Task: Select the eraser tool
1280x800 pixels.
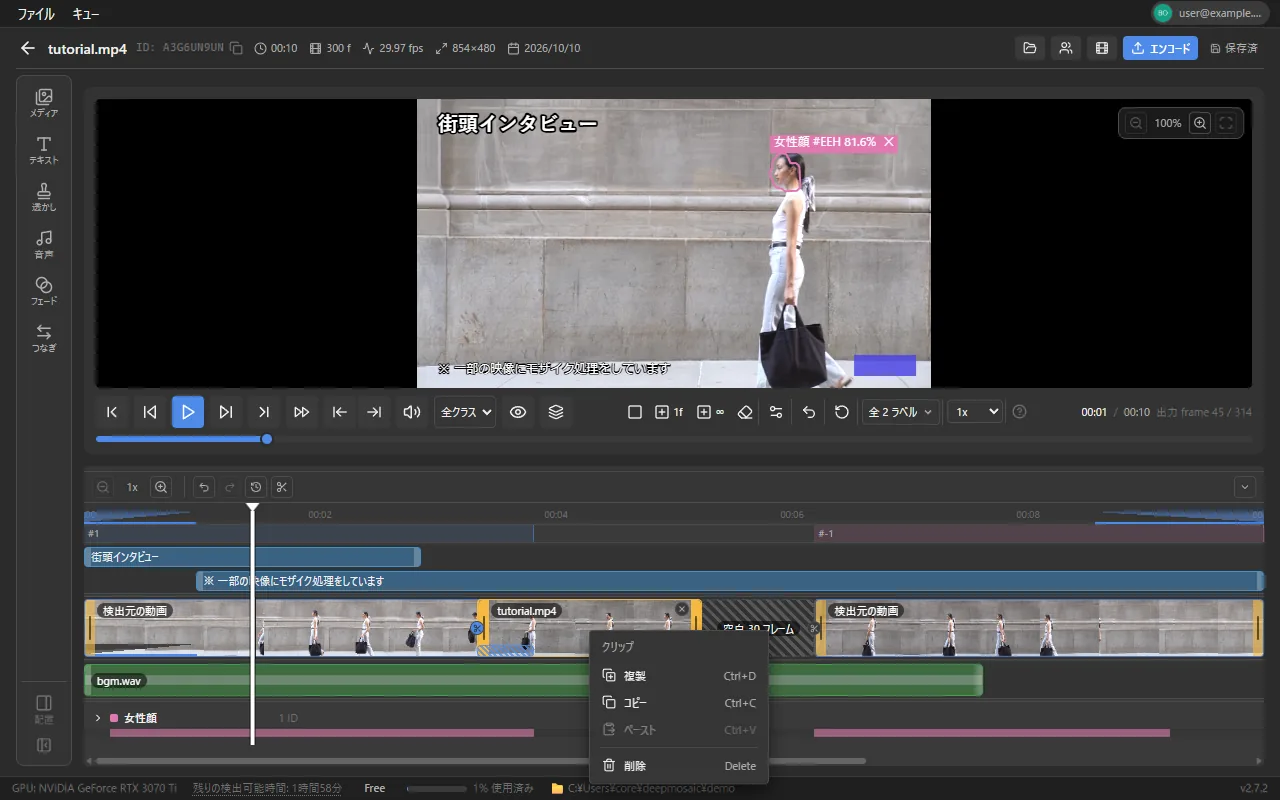Action: (x=744, y=412)
